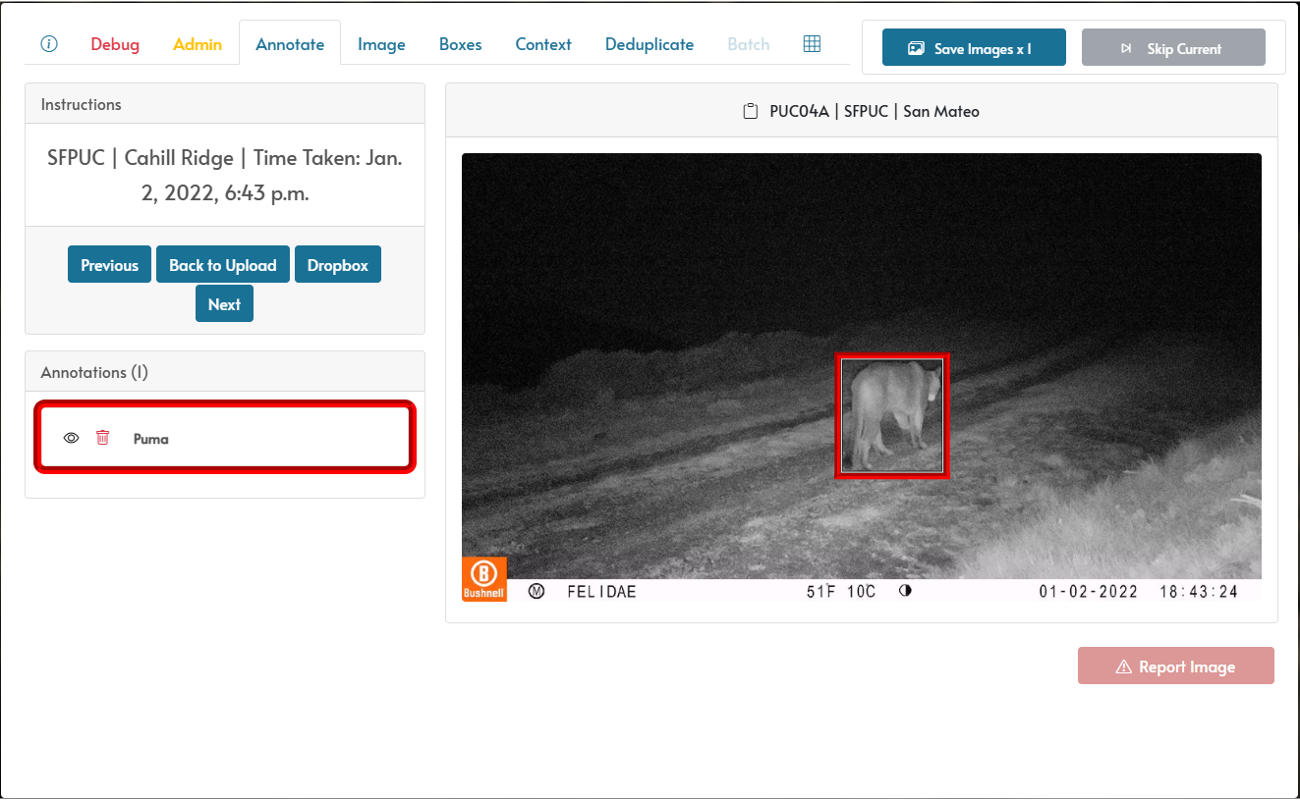Click the orange Bushnell logo
Image resolution: width=1300 pixels, height=800 pixels.
(484, 579)
